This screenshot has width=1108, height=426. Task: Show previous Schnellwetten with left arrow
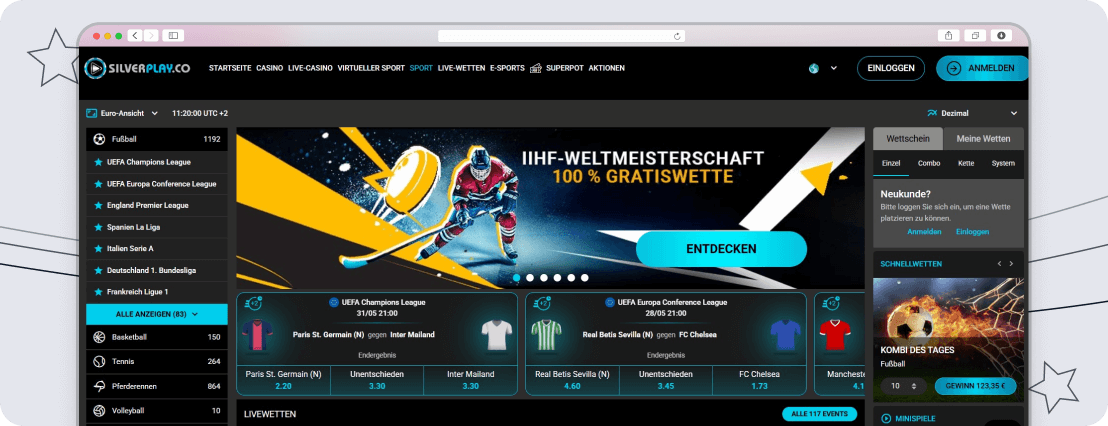[x=999, y=264]
